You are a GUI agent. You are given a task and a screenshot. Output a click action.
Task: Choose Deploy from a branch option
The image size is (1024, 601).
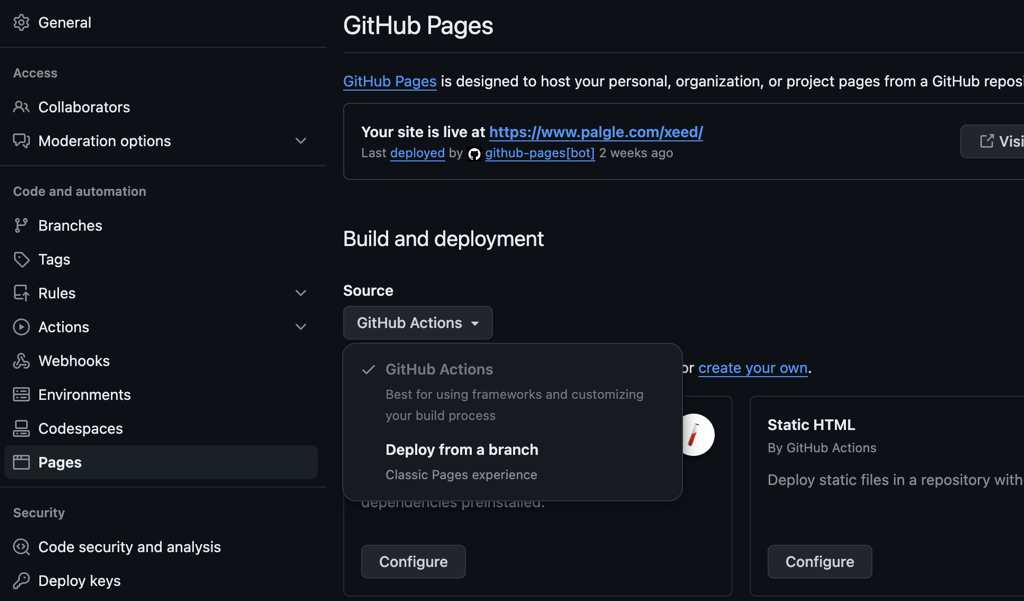click(513, 462)
